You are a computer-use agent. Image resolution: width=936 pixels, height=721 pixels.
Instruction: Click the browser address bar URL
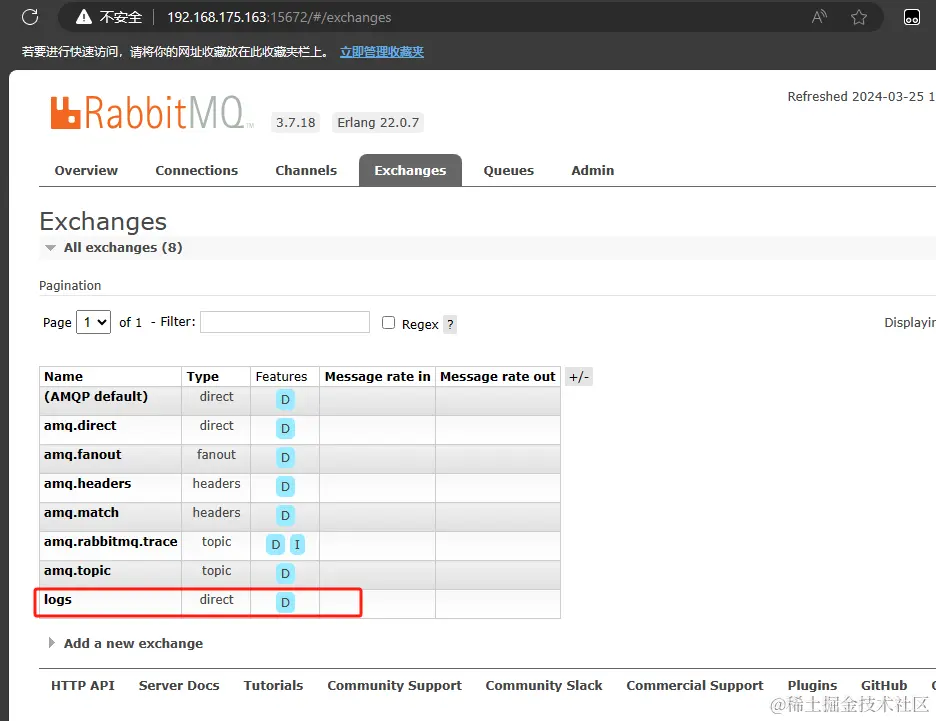(279, 17)
